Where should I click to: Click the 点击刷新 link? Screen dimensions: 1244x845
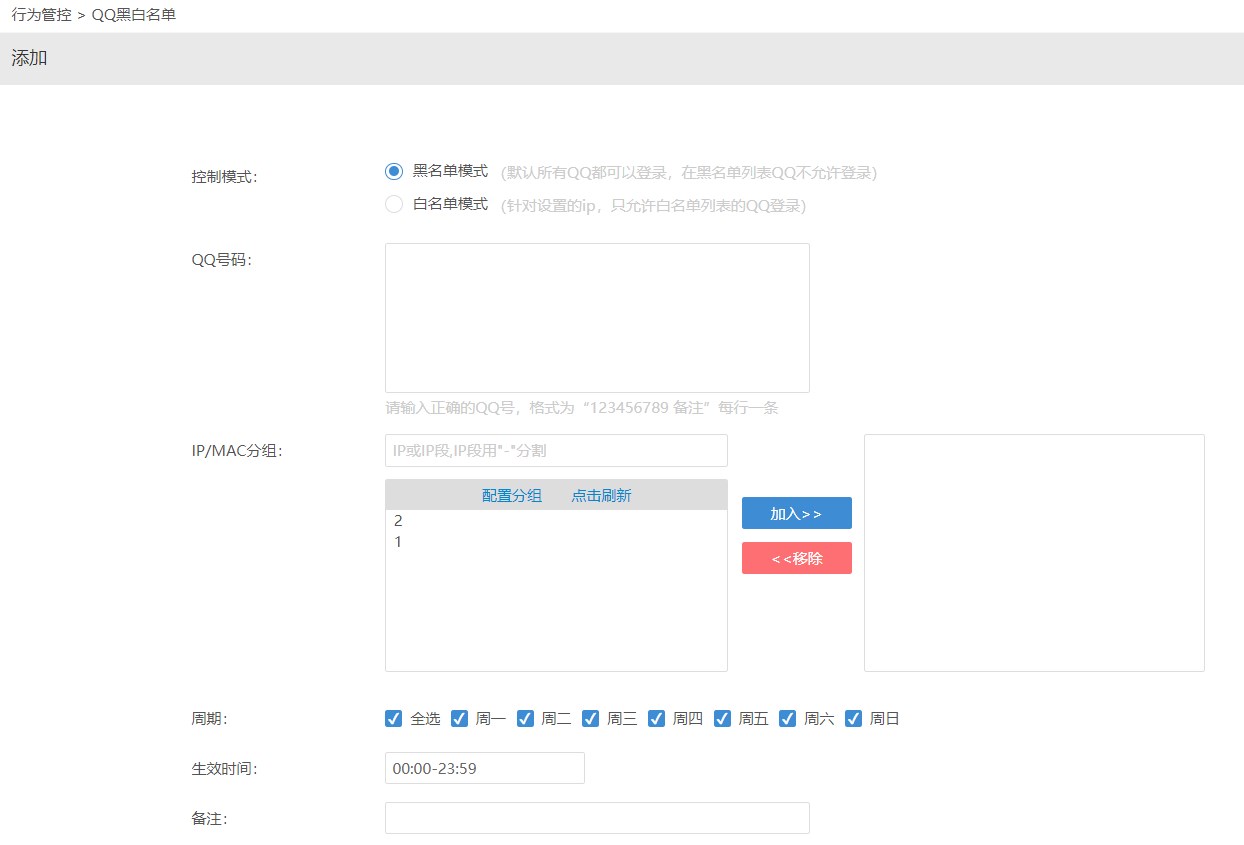(x=601, y=496)
